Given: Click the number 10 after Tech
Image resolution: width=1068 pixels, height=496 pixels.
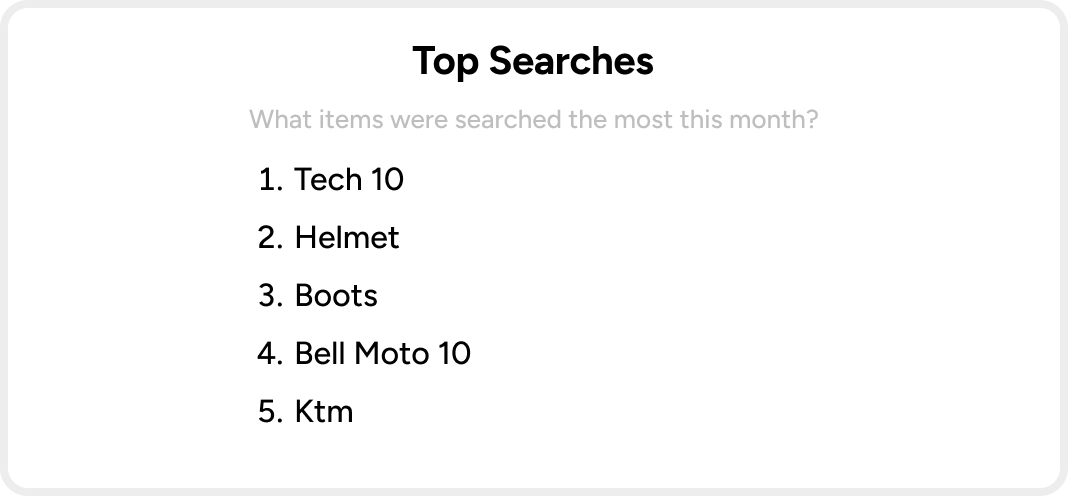Looking at the screenshot, I should point(388,179).
